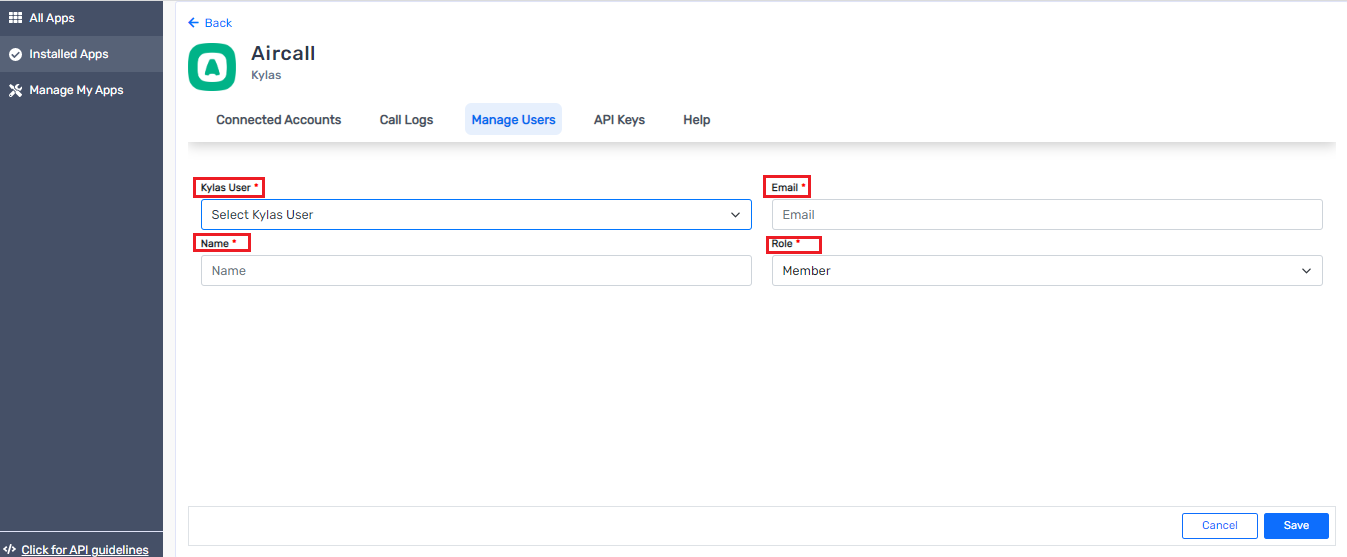This screenshot has height=557, width=1347.
Task: Click the Back arrow icon
Action: click(x=194, y=23)
